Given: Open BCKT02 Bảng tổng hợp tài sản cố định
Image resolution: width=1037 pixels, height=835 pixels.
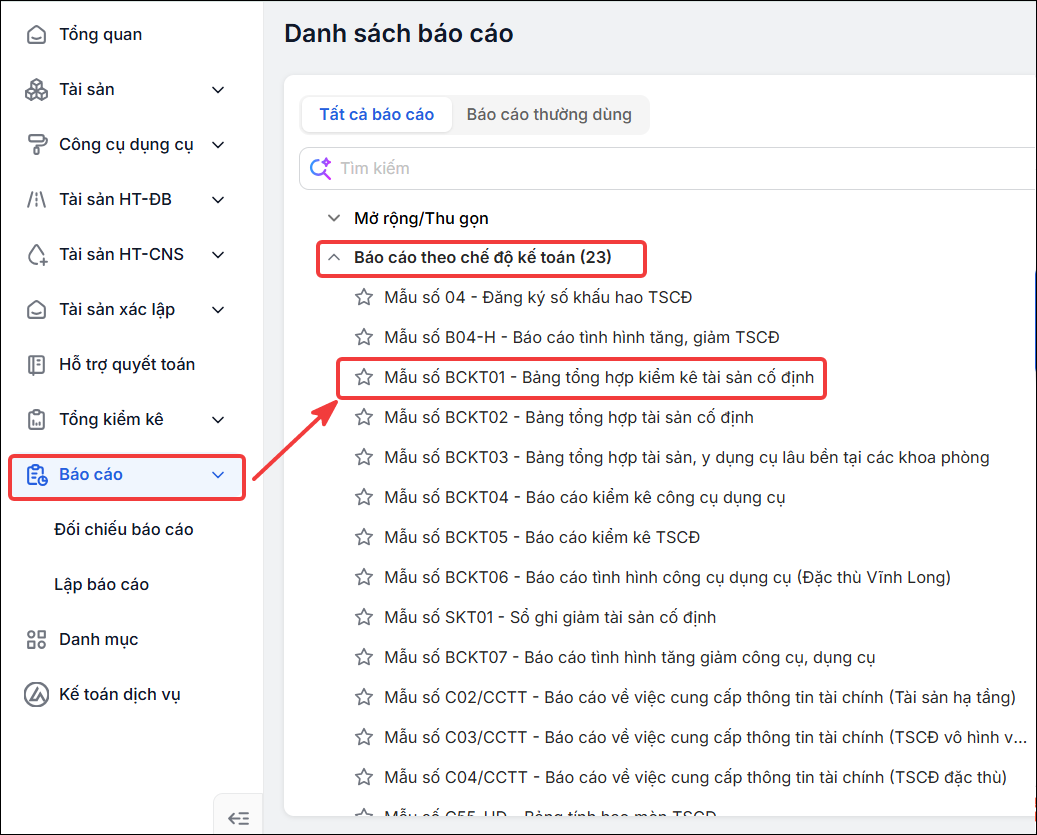Looking at the screenshot, I should pos(569,417).
